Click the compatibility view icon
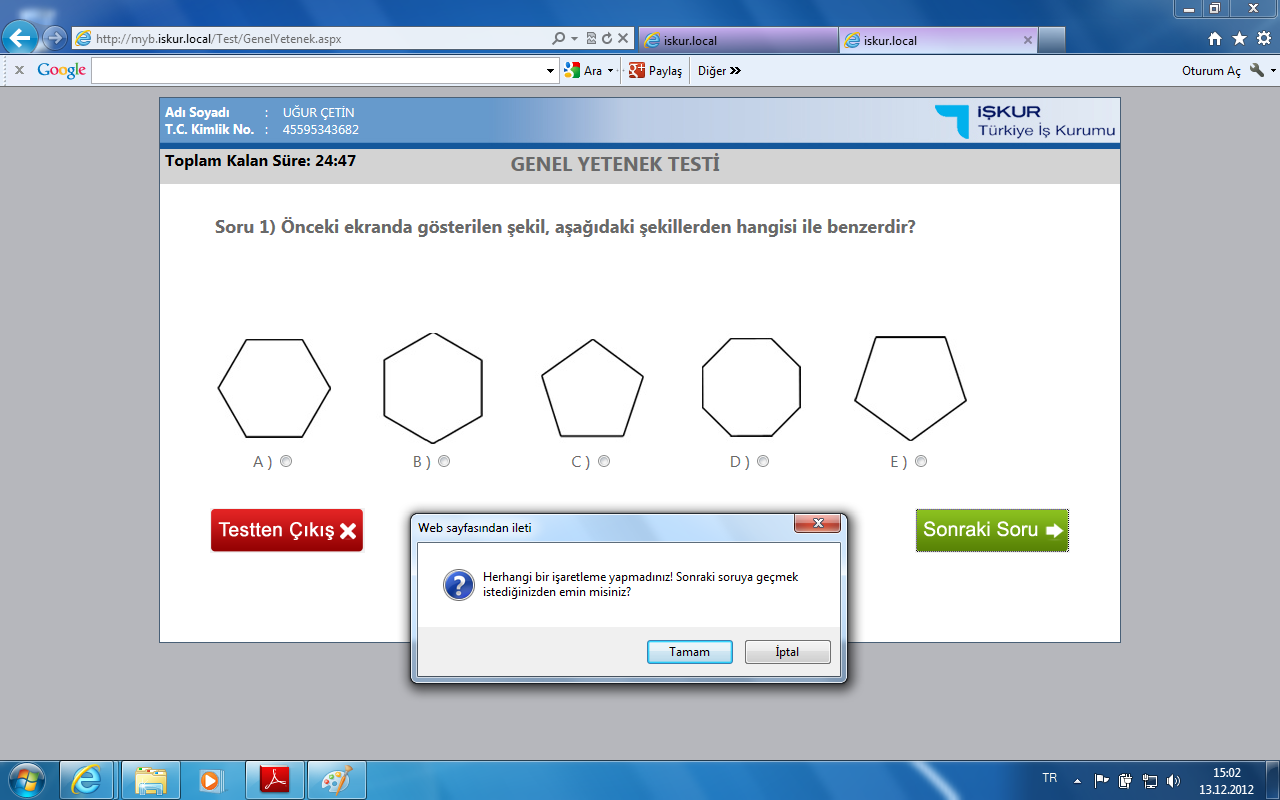 [x=591, y=39]
